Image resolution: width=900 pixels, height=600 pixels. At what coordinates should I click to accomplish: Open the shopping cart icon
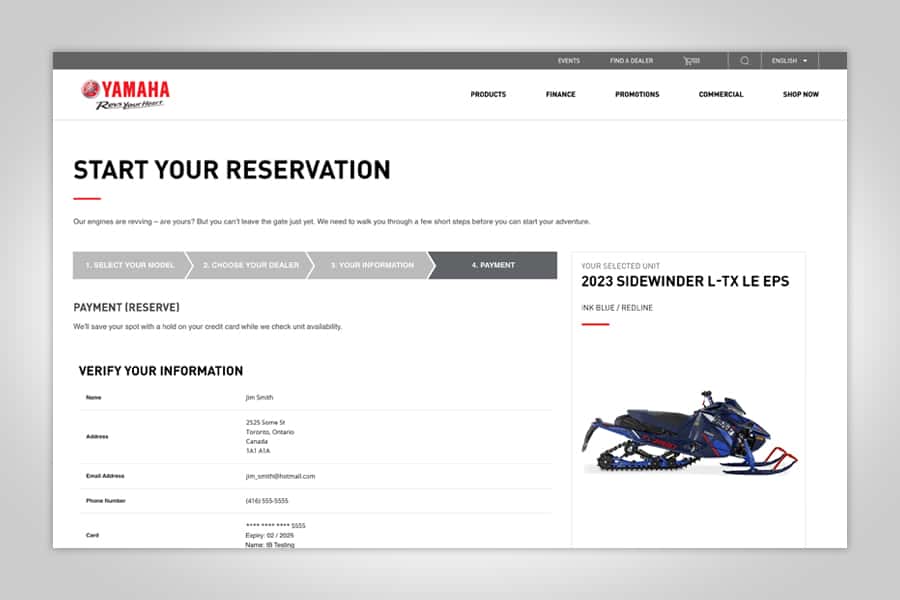click(691, 60)
